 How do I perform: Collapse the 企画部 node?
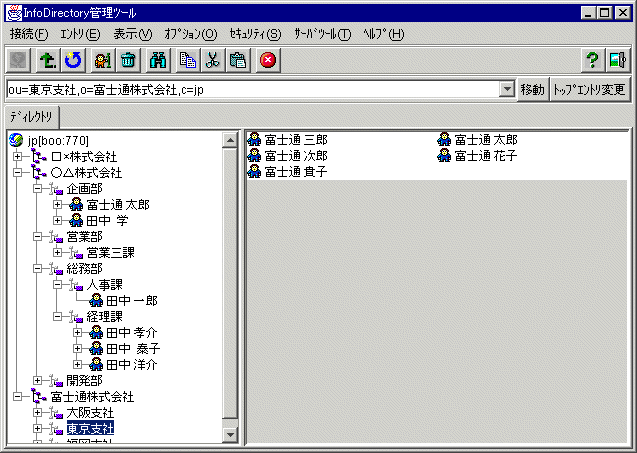click(37, 189)
